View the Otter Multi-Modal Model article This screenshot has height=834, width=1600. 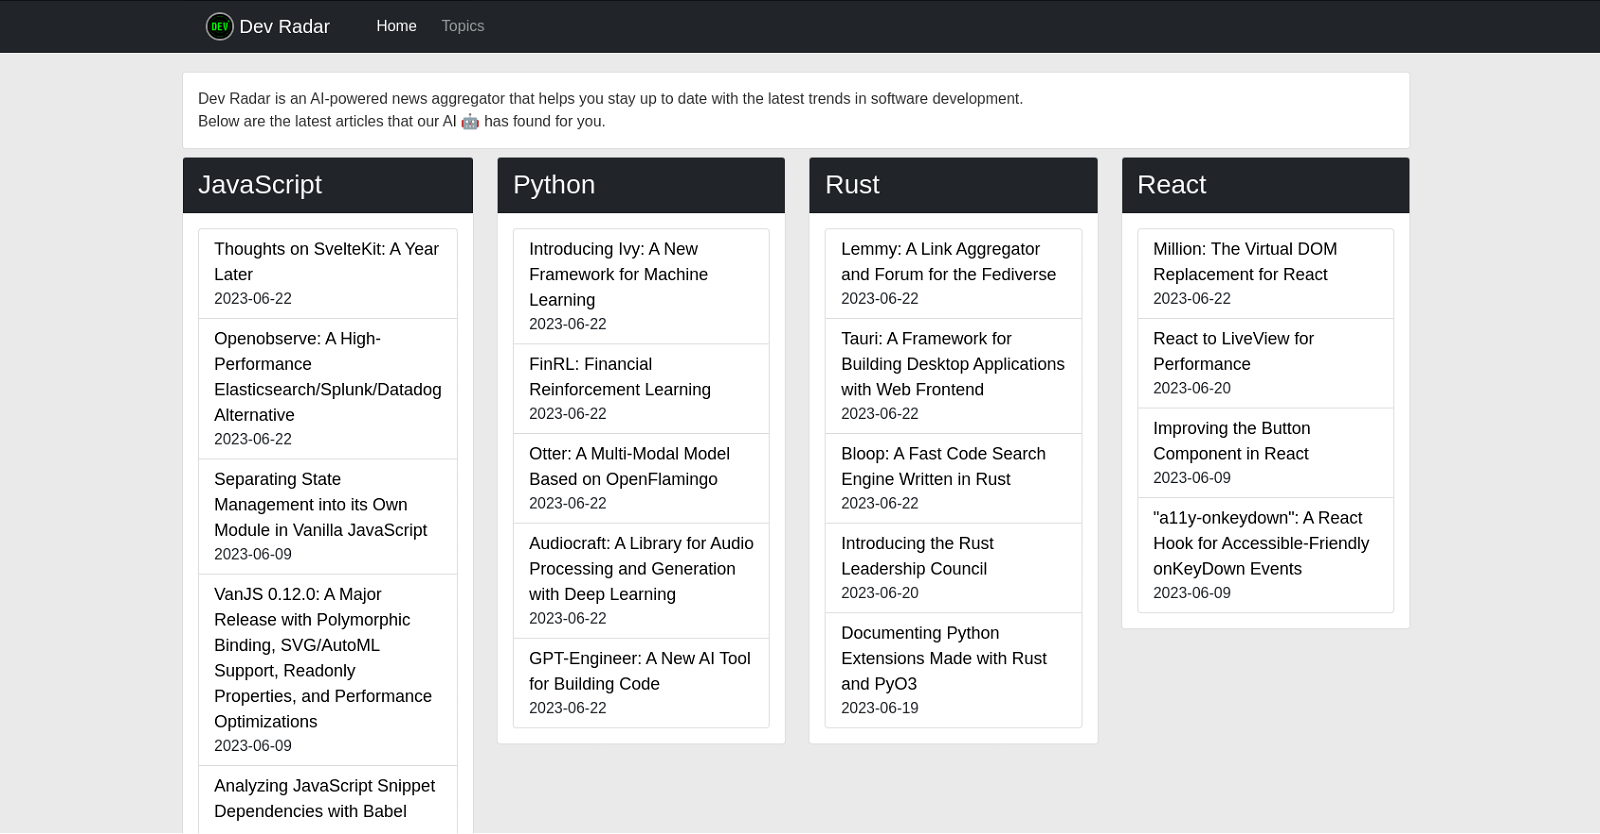click(x=629, y=466)
